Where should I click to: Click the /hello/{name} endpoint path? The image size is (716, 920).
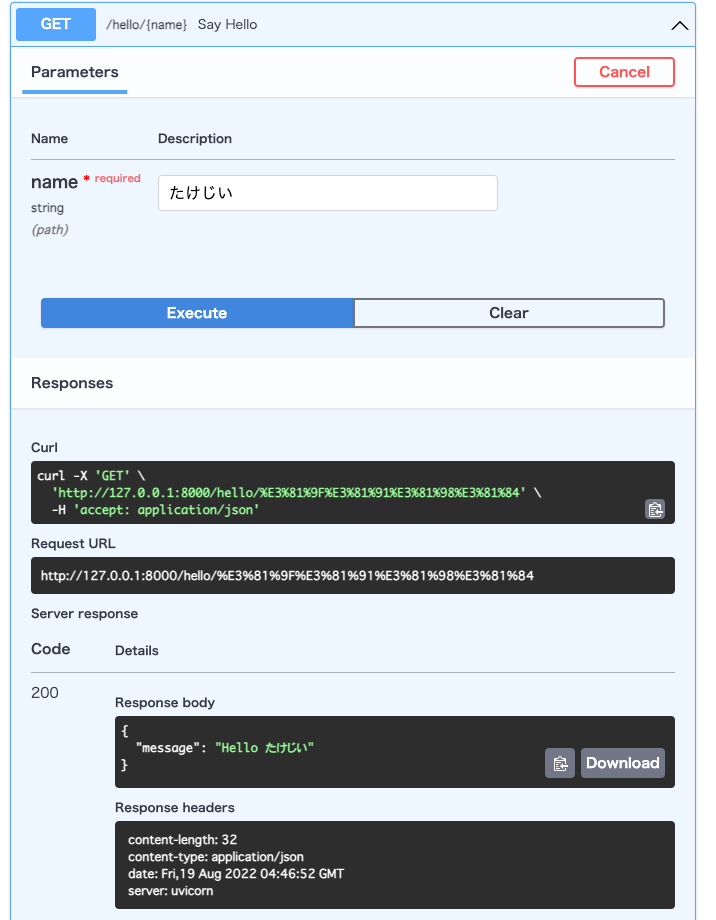click(x=146, y=25)
